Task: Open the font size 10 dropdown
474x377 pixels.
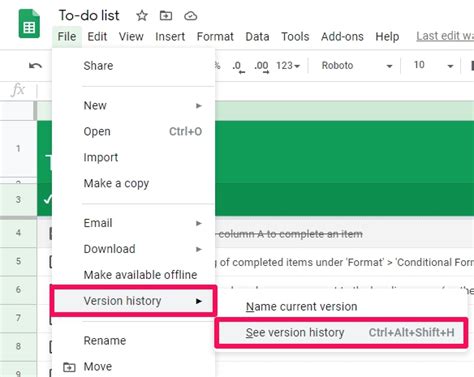Action: pyautogui.click(x=433, y=65)
